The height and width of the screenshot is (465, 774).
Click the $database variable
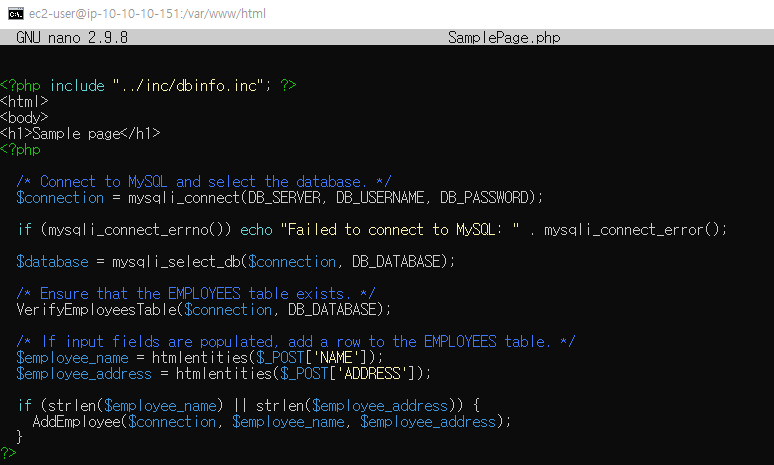click(x=52, y=262)
